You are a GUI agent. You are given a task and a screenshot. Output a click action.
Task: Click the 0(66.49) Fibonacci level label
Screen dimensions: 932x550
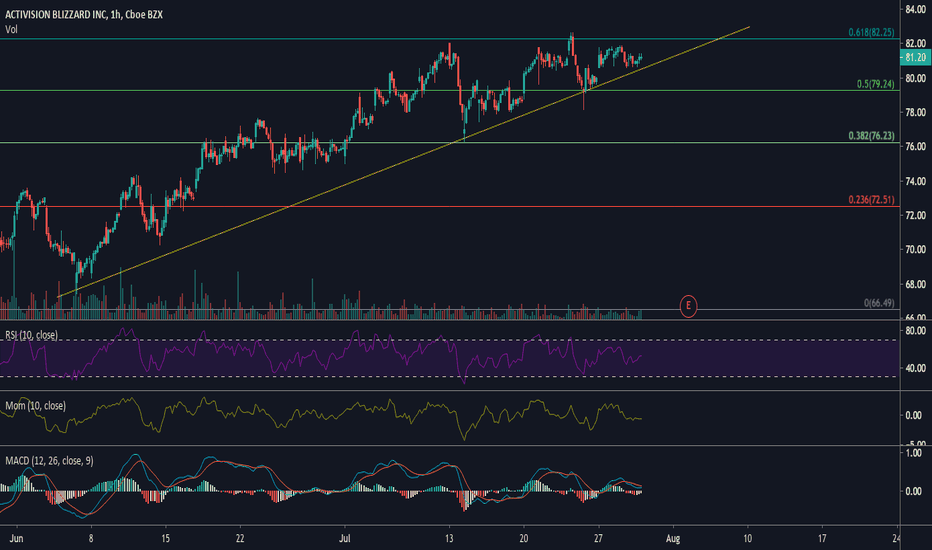click(x=879, y=303)
